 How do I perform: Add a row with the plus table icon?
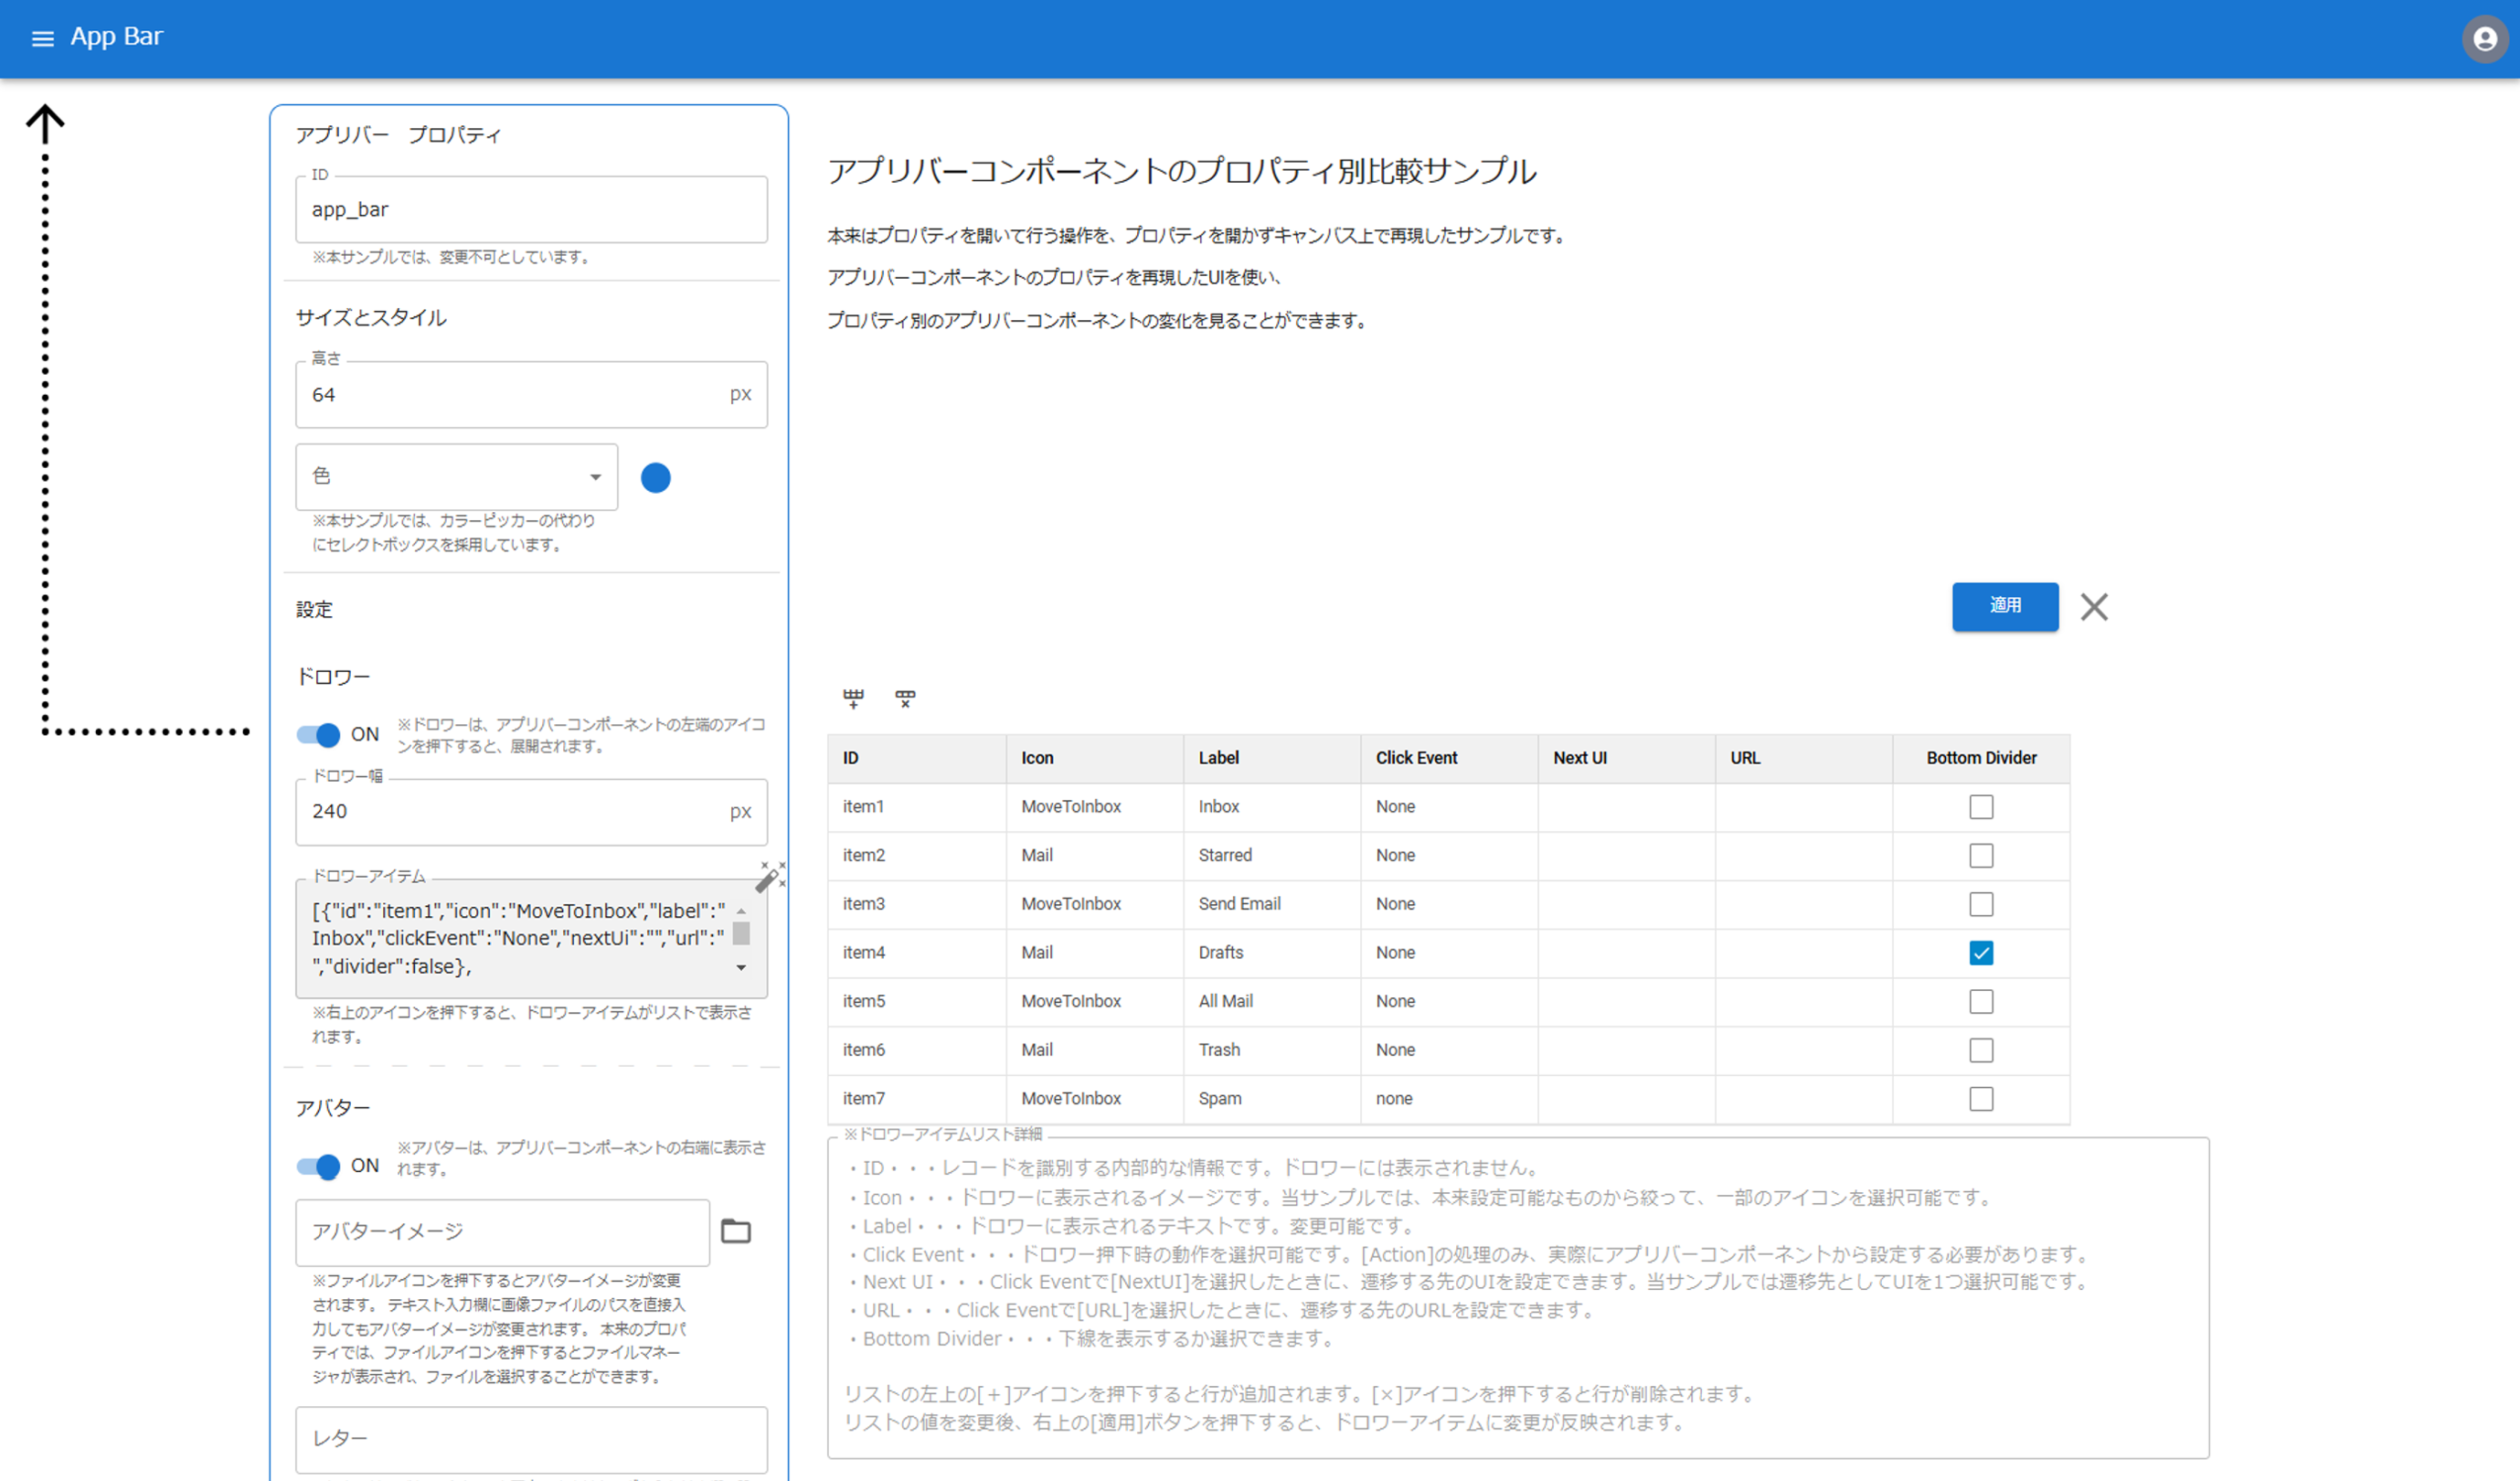tap(853, 698)
